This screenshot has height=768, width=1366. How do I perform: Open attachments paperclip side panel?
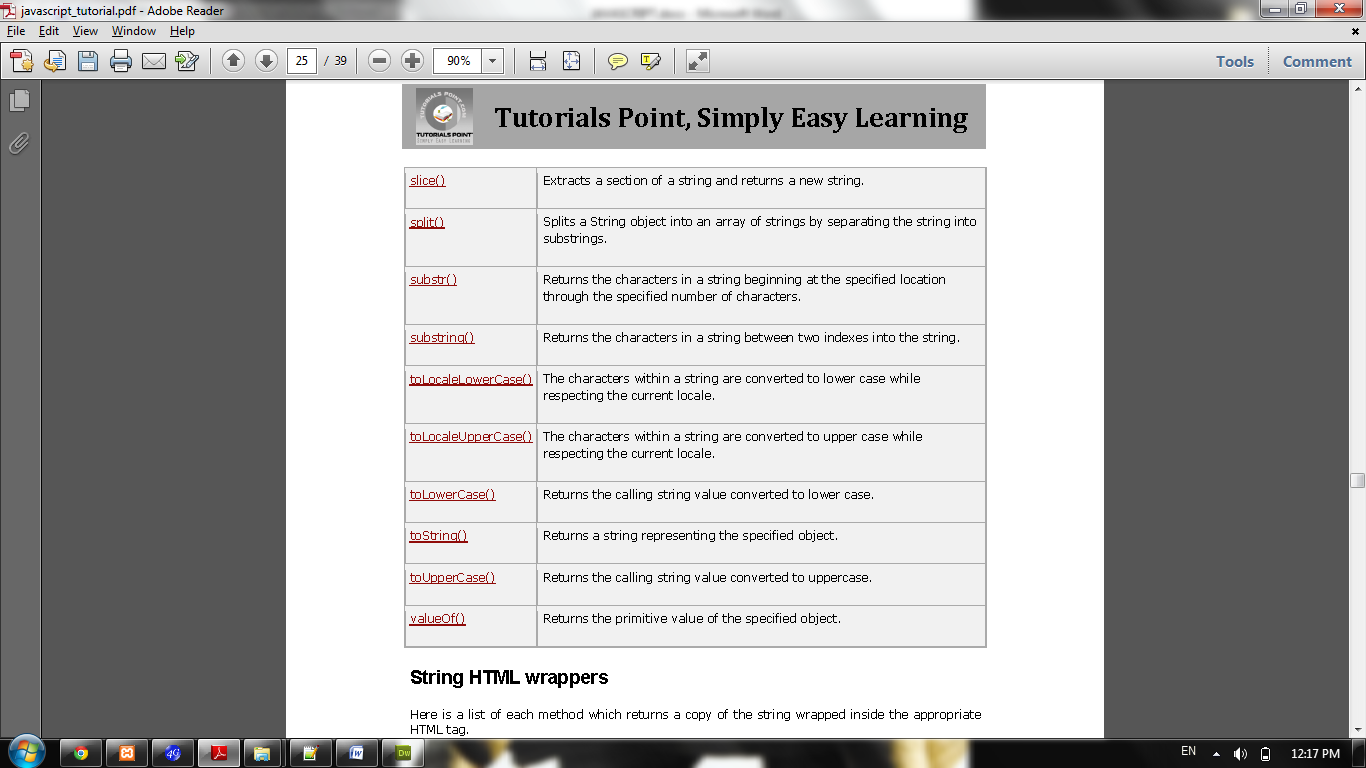tap(19, 143)
